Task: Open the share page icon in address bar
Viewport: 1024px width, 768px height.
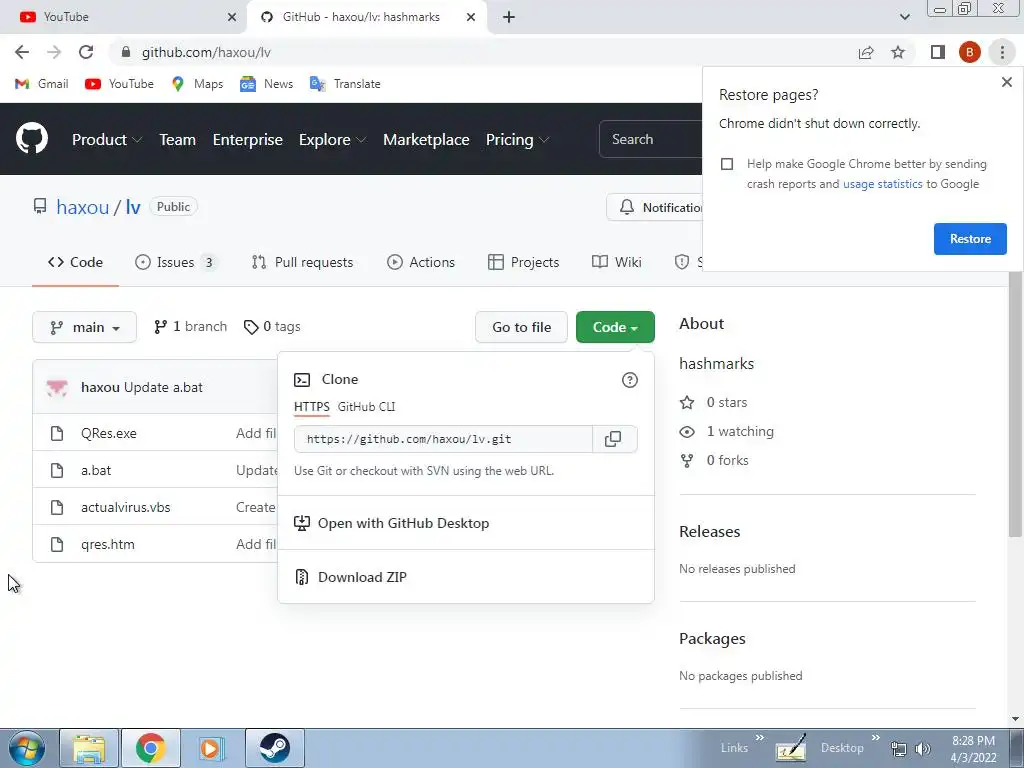Action: click(866, 52)
